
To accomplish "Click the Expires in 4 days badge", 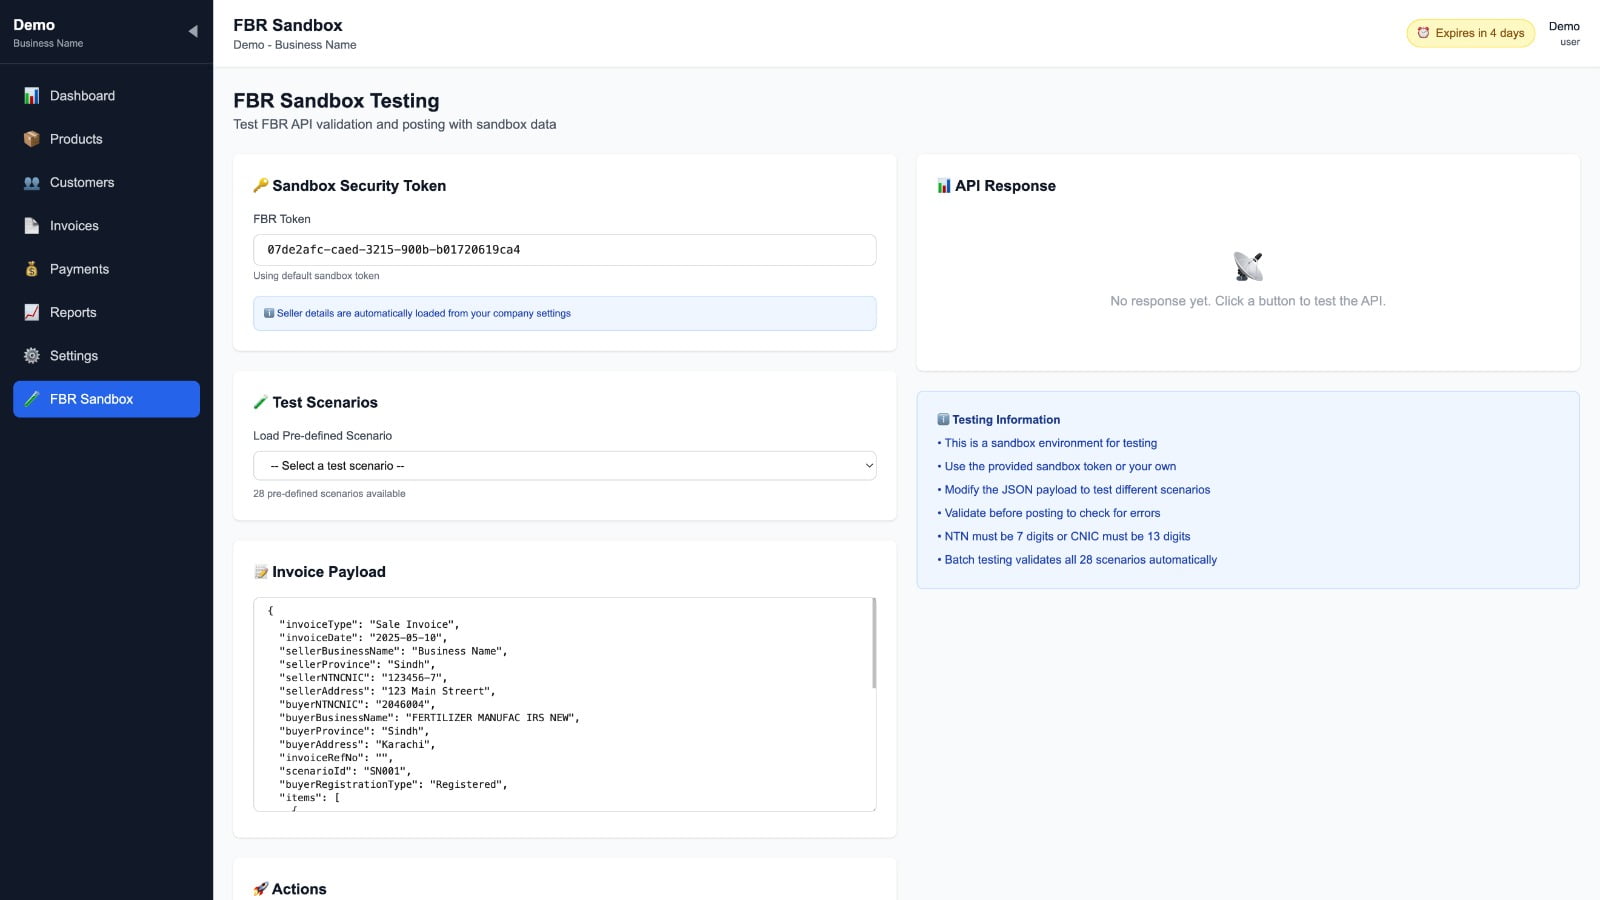I will pos(1470,32).
